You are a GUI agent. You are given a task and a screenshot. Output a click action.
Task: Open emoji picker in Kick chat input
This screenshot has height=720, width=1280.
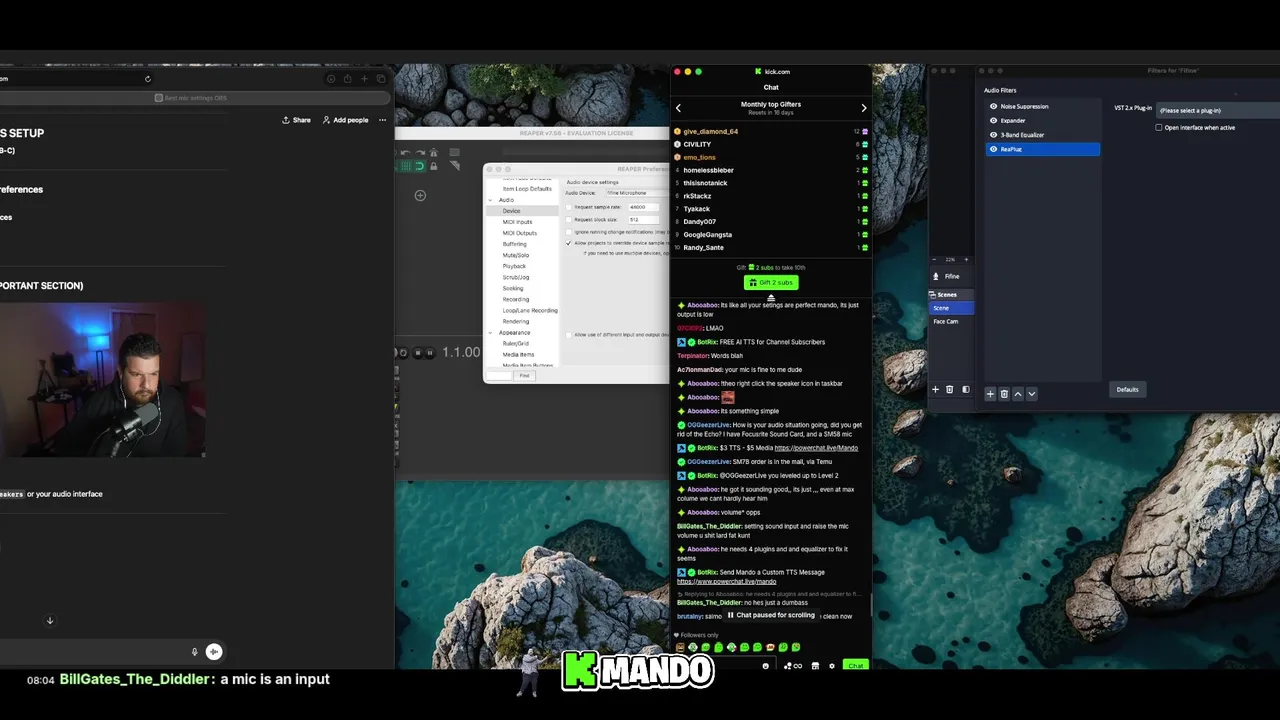click(766, 666)
